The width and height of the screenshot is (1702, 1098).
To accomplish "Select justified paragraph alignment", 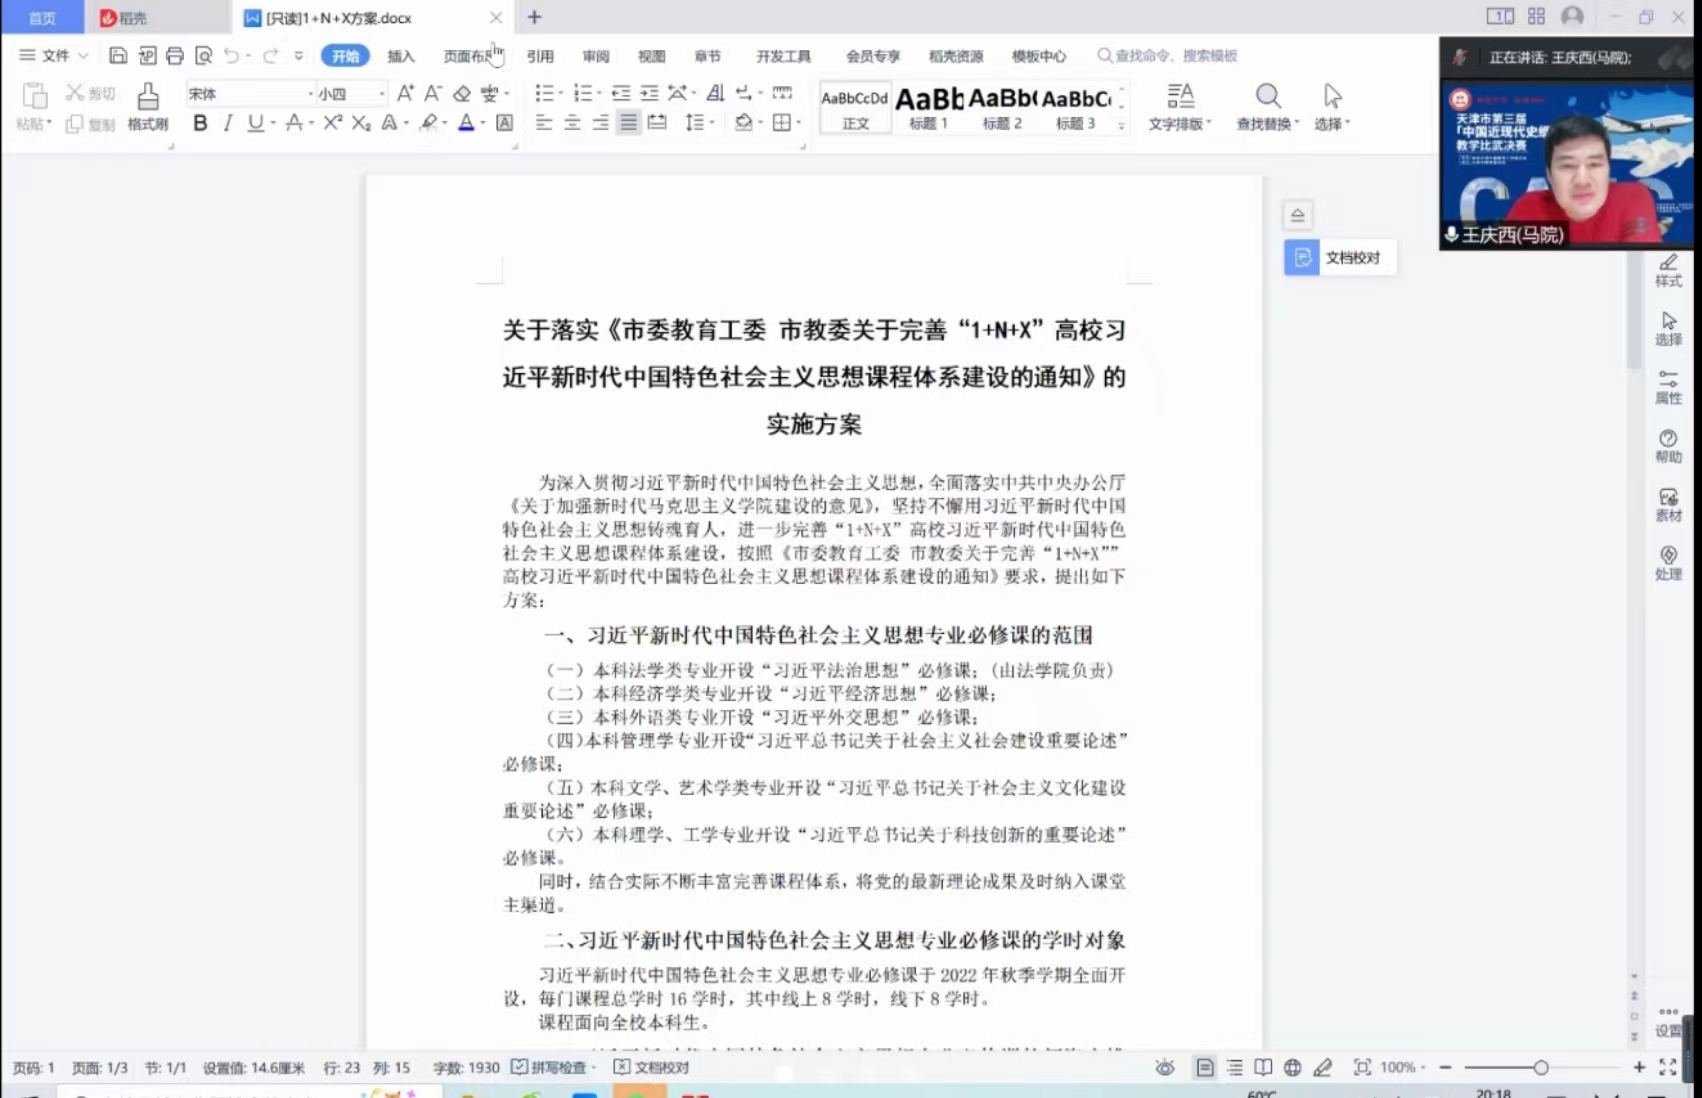I will coord(628,123).
